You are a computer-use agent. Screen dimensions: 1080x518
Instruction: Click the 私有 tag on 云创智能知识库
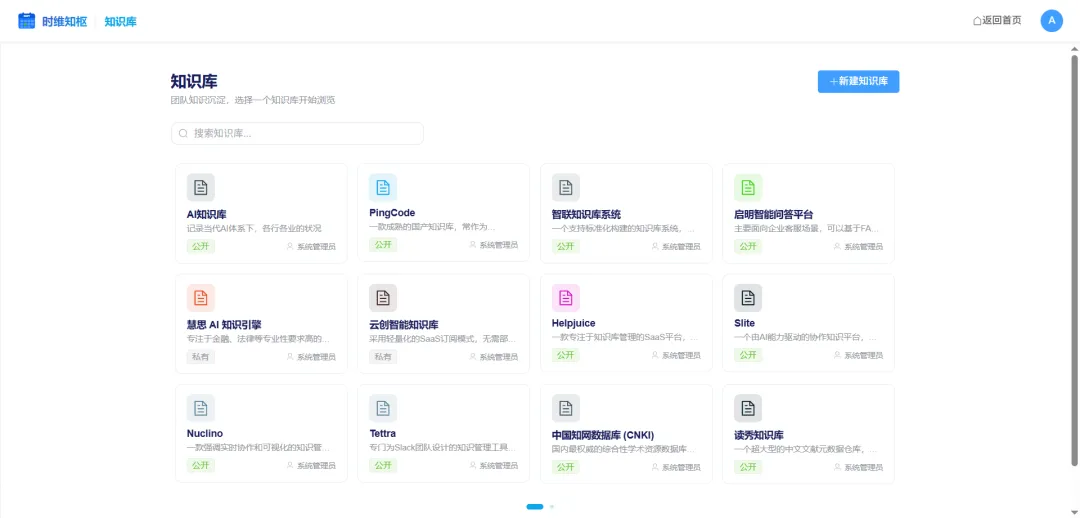point(383,357)
